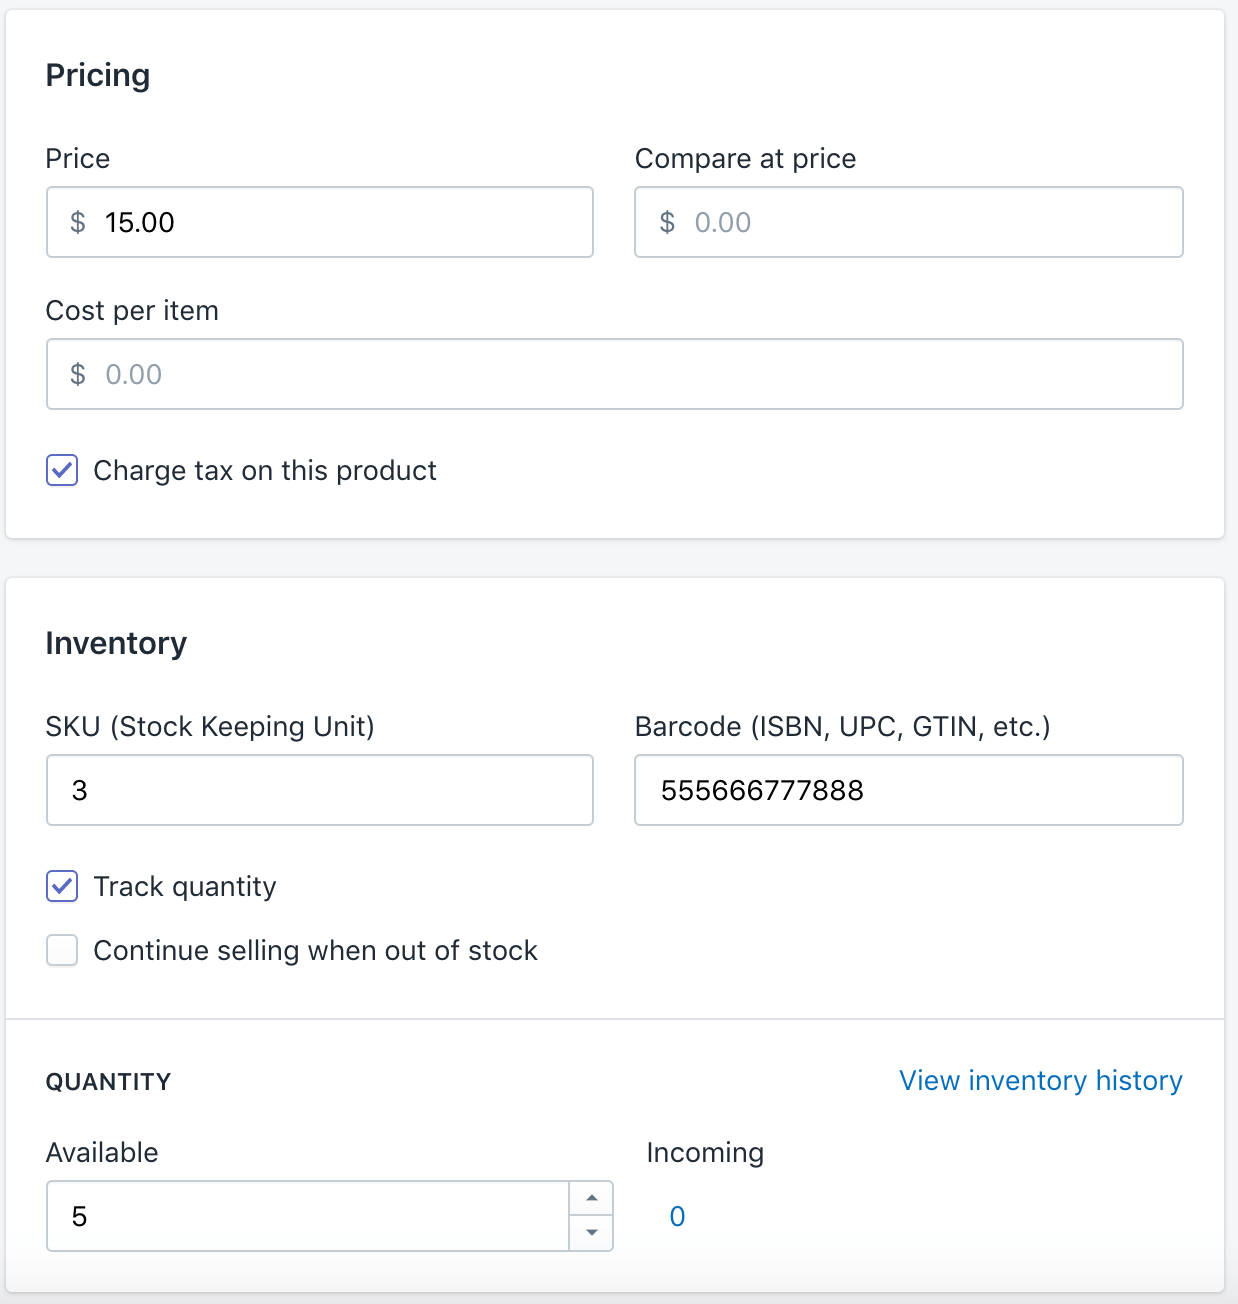
Task: Focus the Price field showing 15.00
Action: coord(320,222)
